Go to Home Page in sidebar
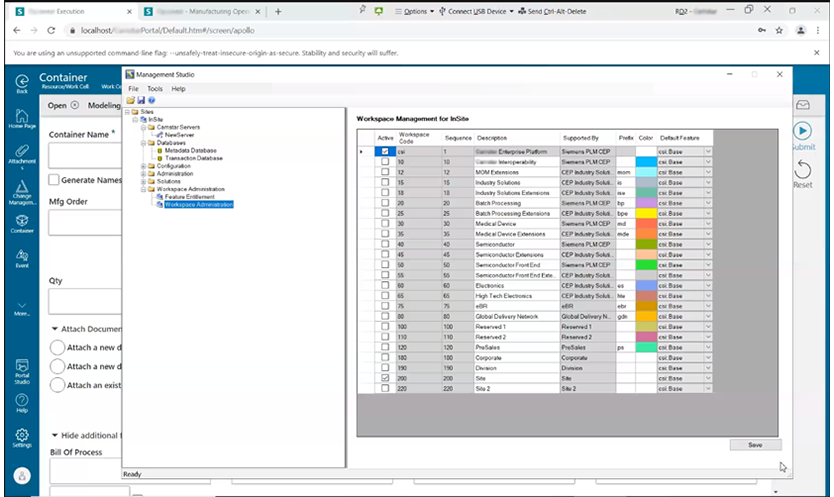 (21, 117)
